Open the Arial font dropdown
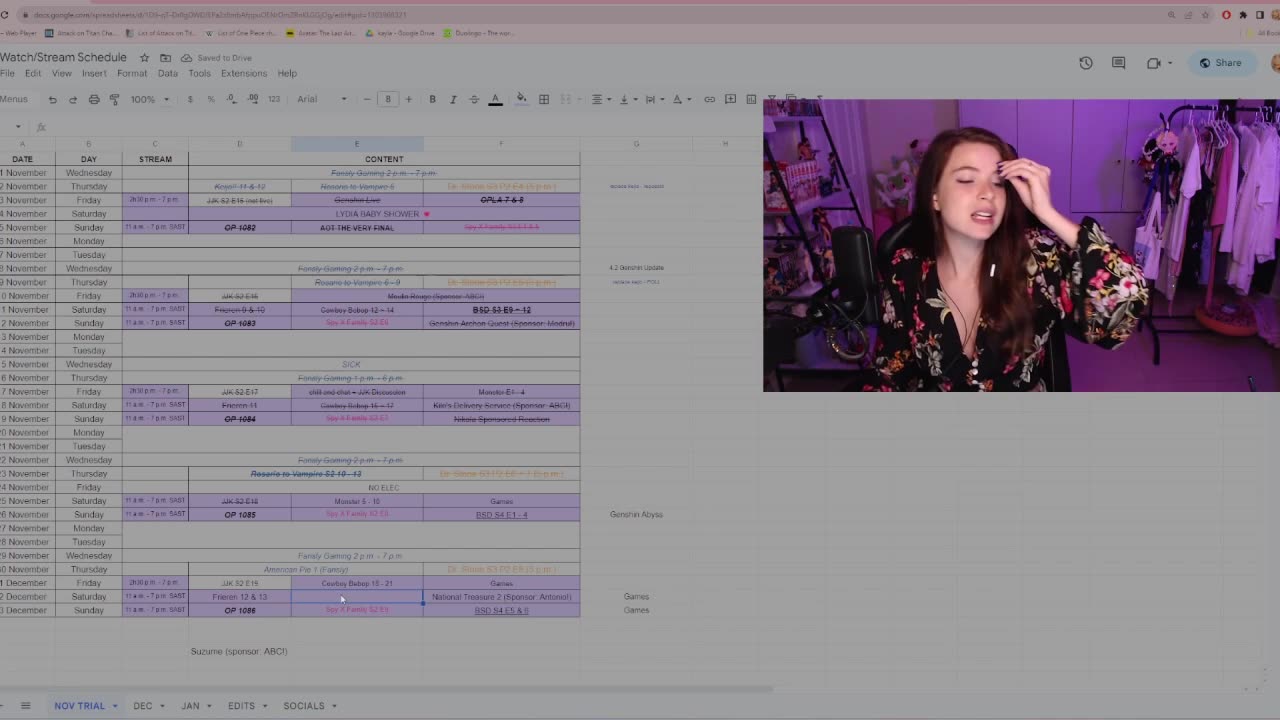The height and width of the screenshot is (720, 1280). [321, 99]
